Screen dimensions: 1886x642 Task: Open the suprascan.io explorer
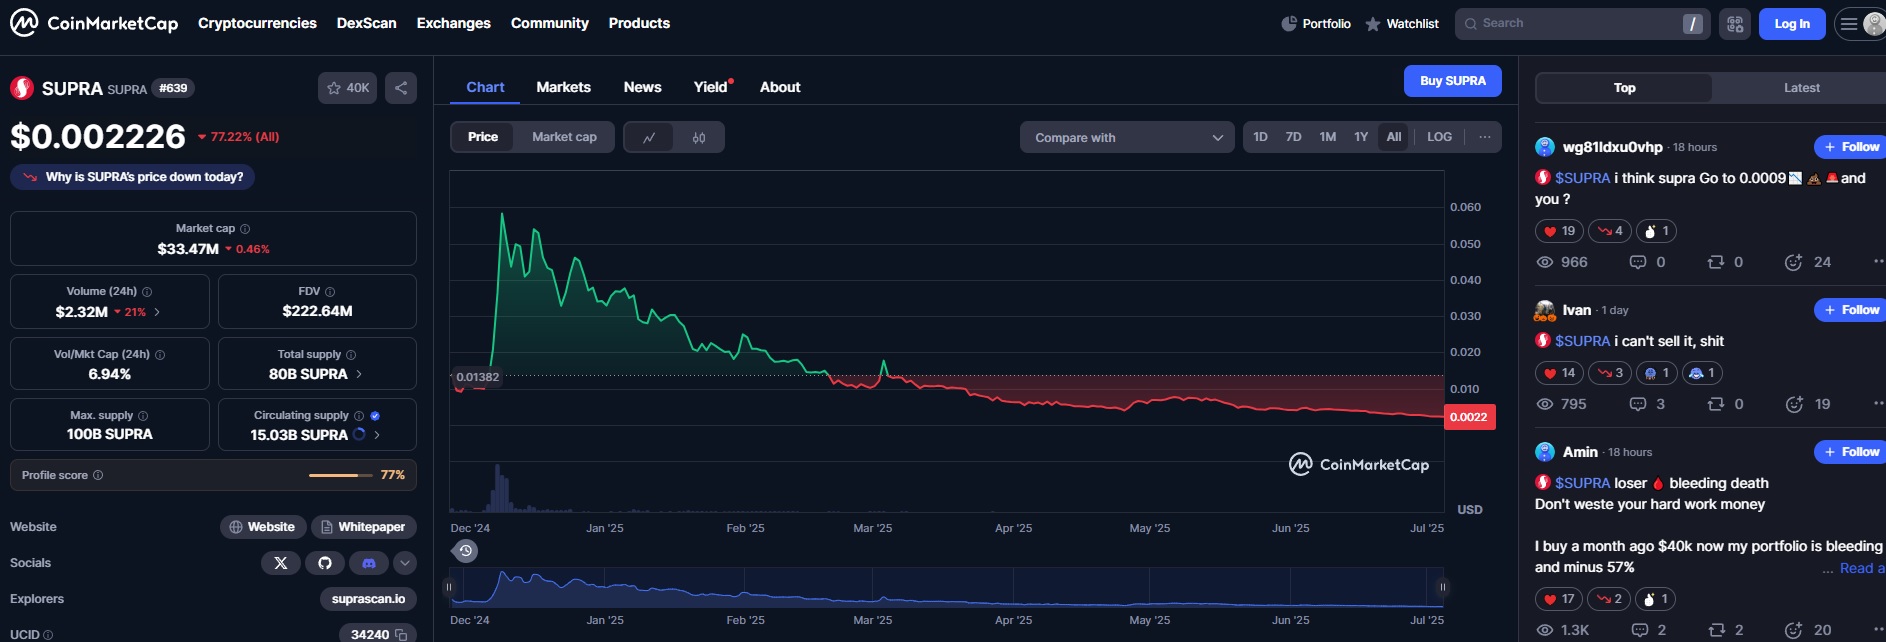[x=369, y=599]
